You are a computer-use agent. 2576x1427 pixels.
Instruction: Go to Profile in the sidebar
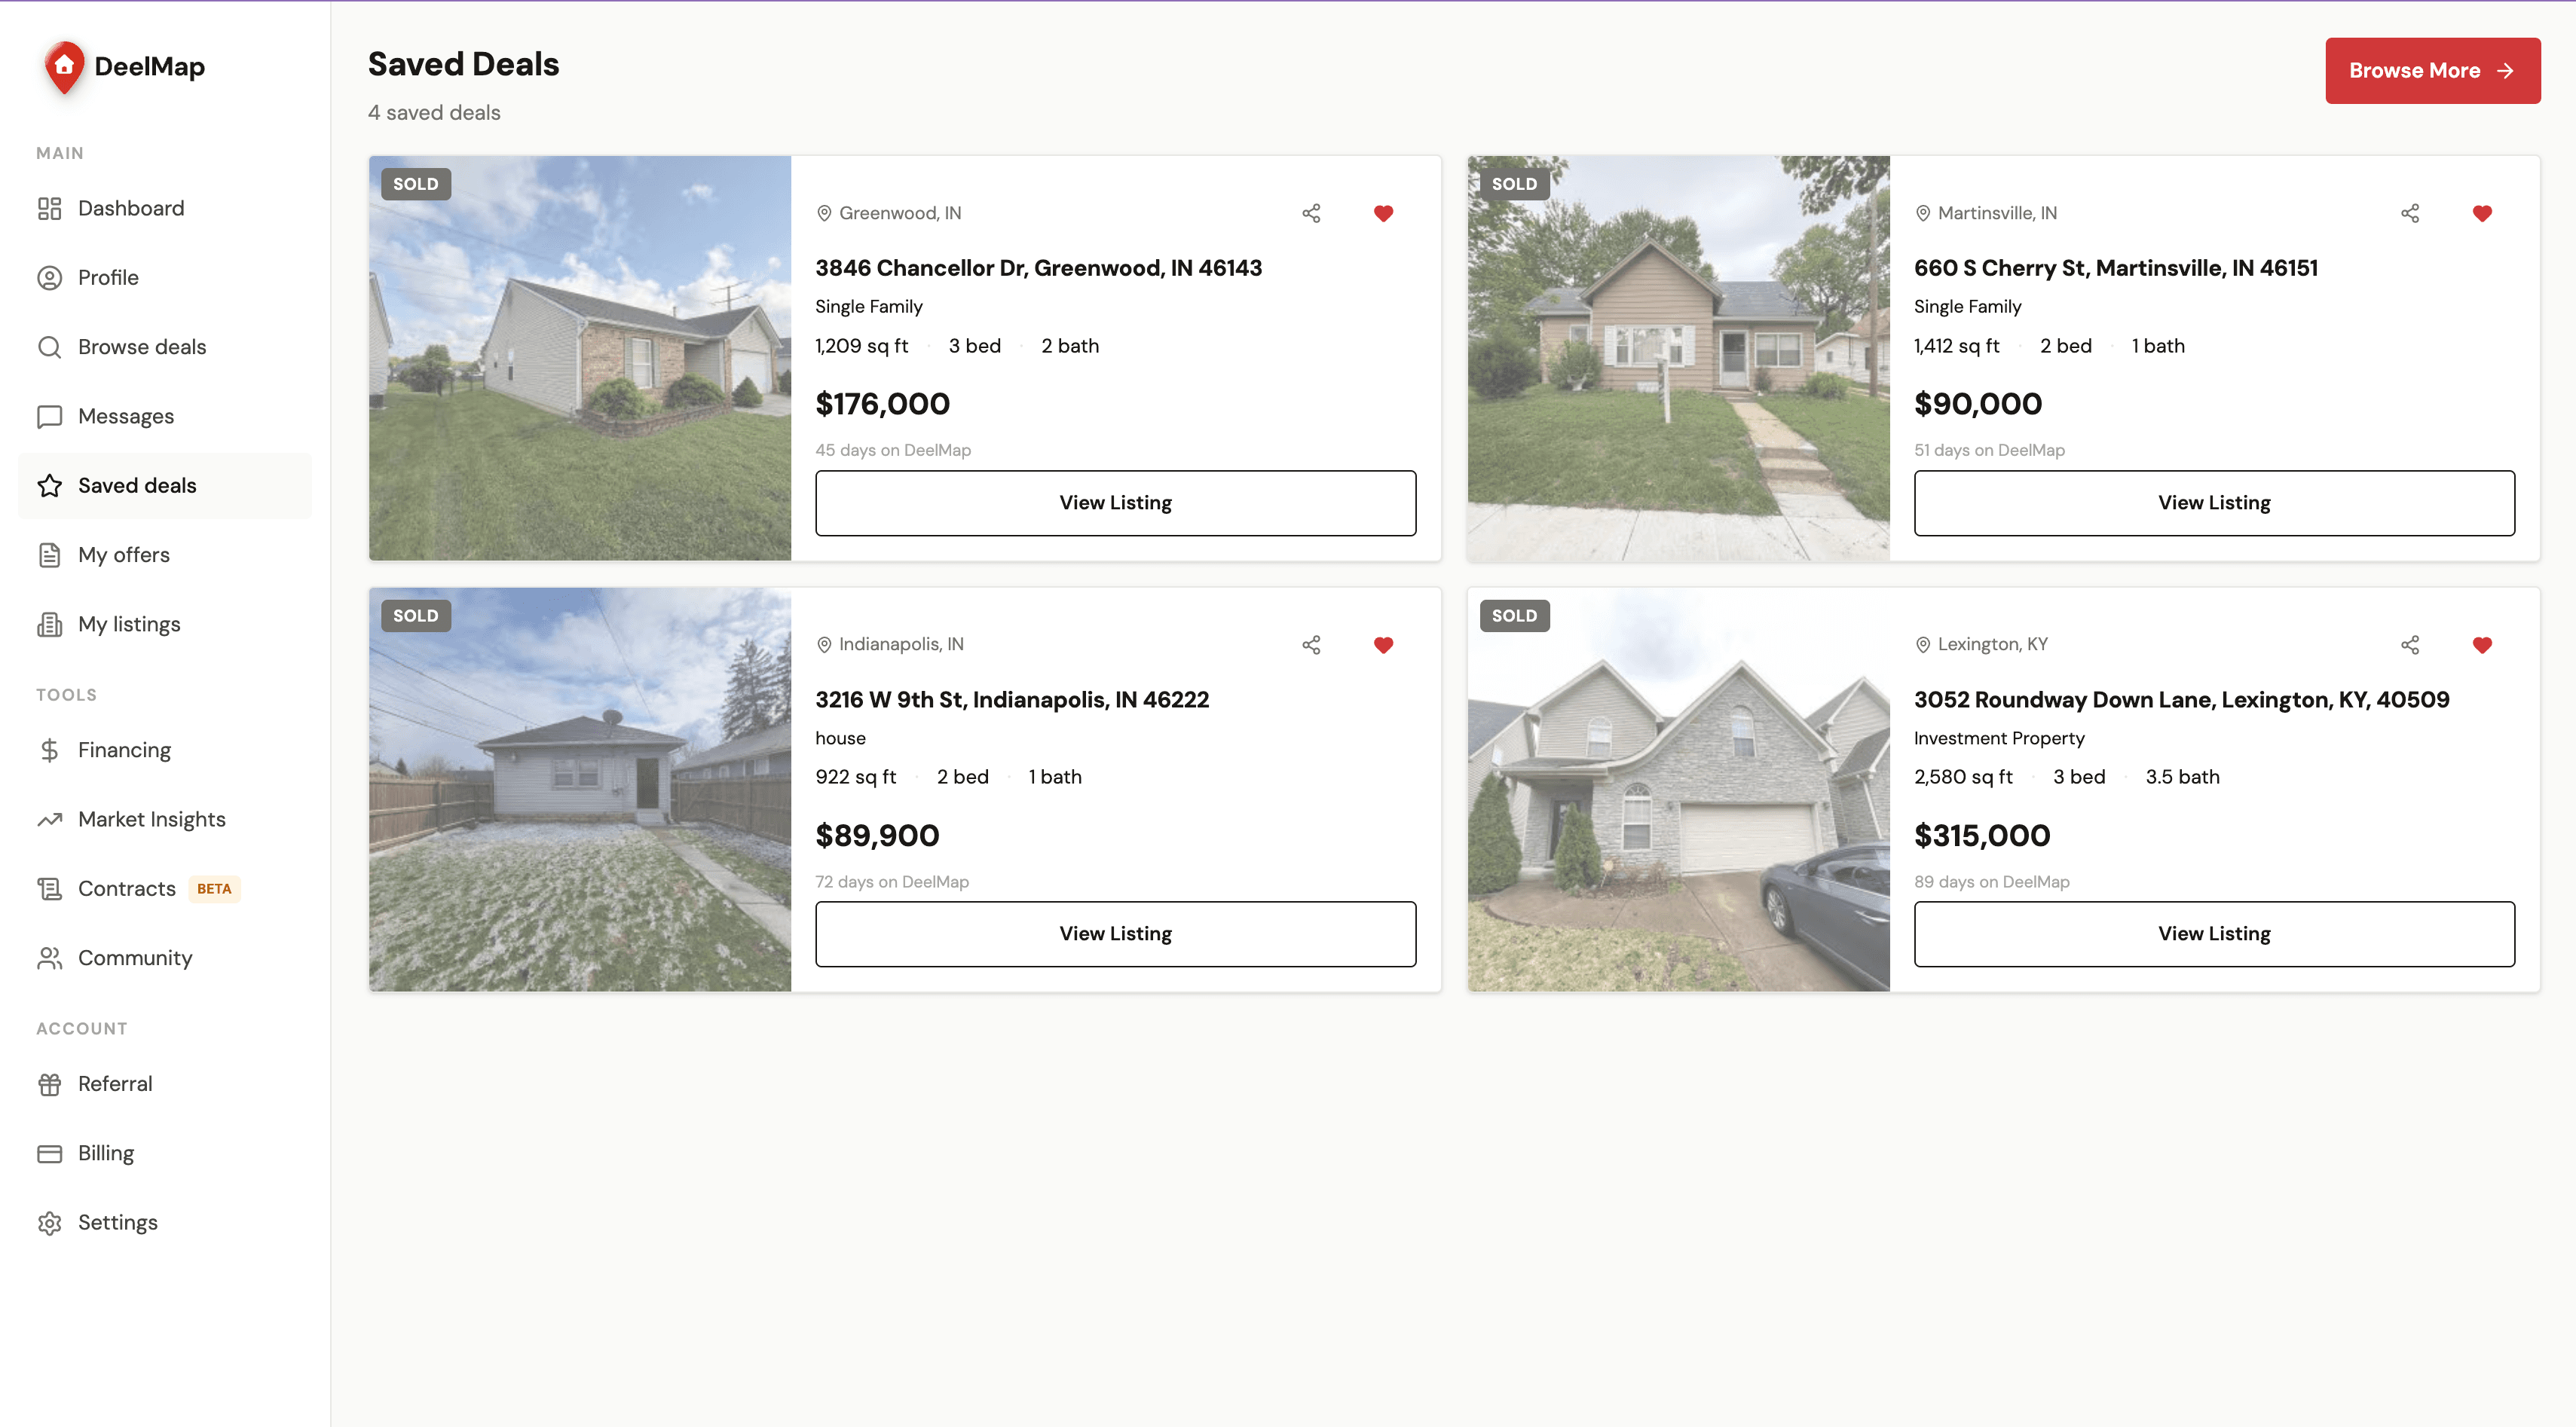click(x=165, y=278)
